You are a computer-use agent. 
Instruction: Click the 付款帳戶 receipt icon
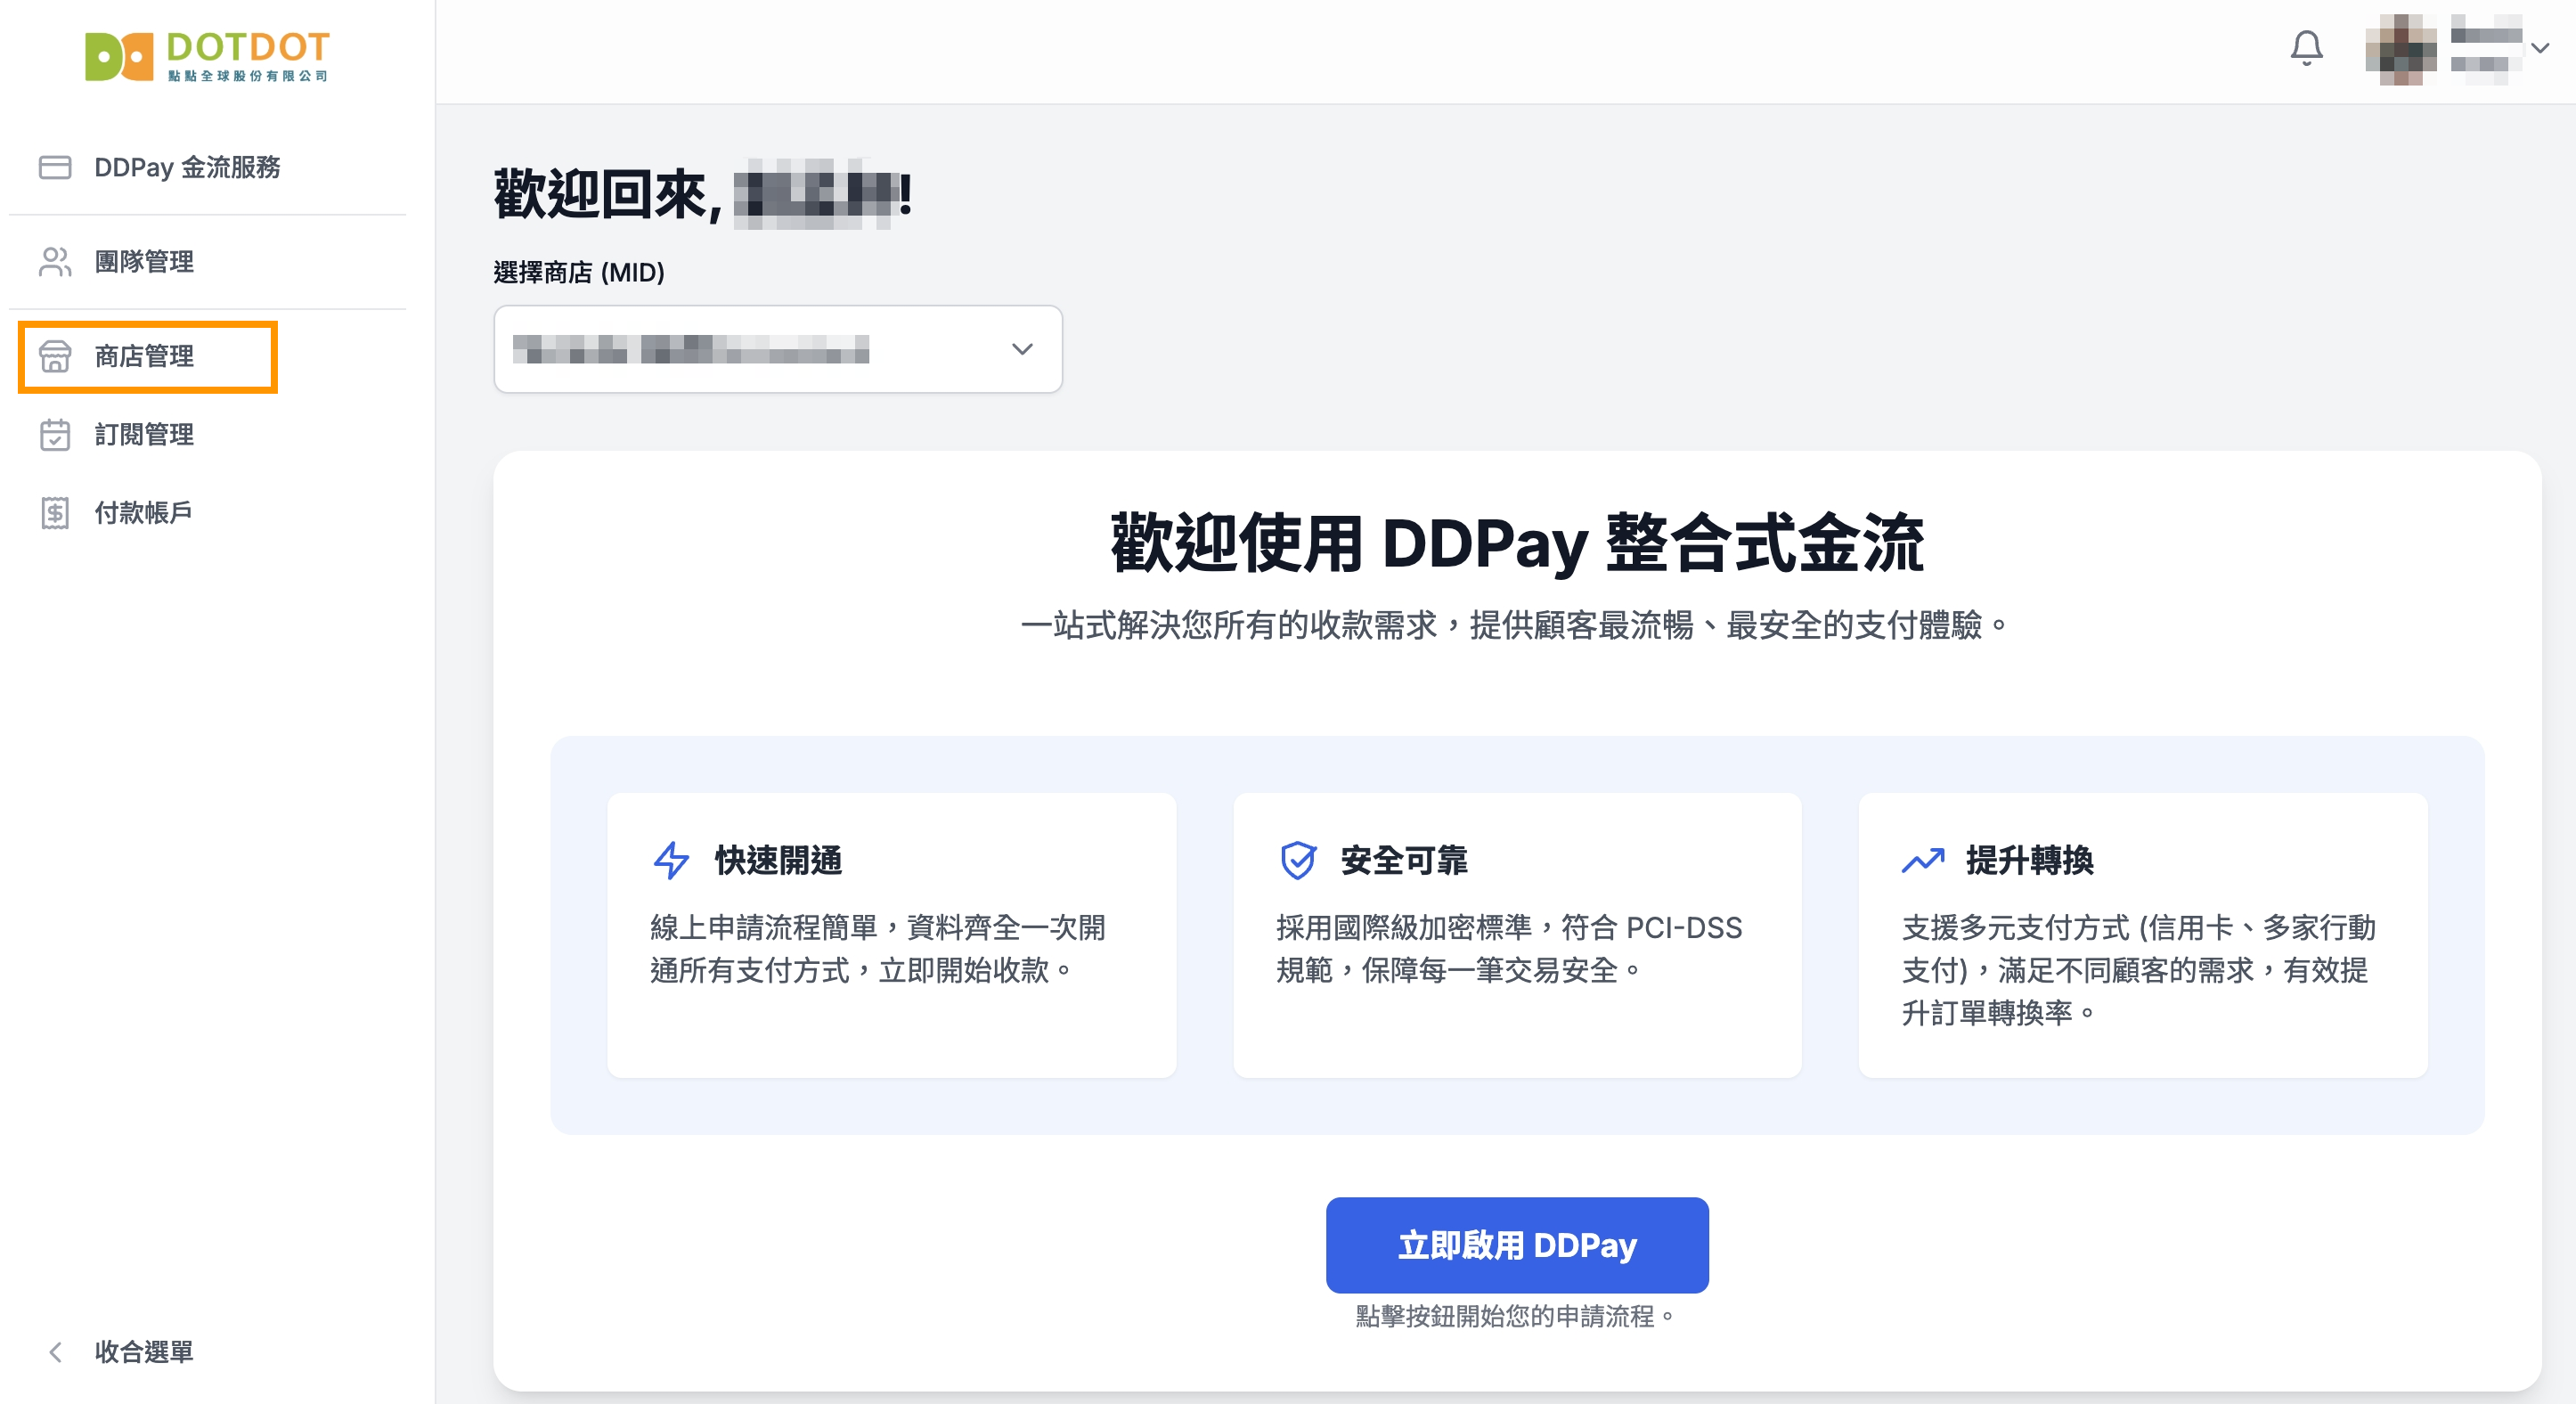point(55,513)
